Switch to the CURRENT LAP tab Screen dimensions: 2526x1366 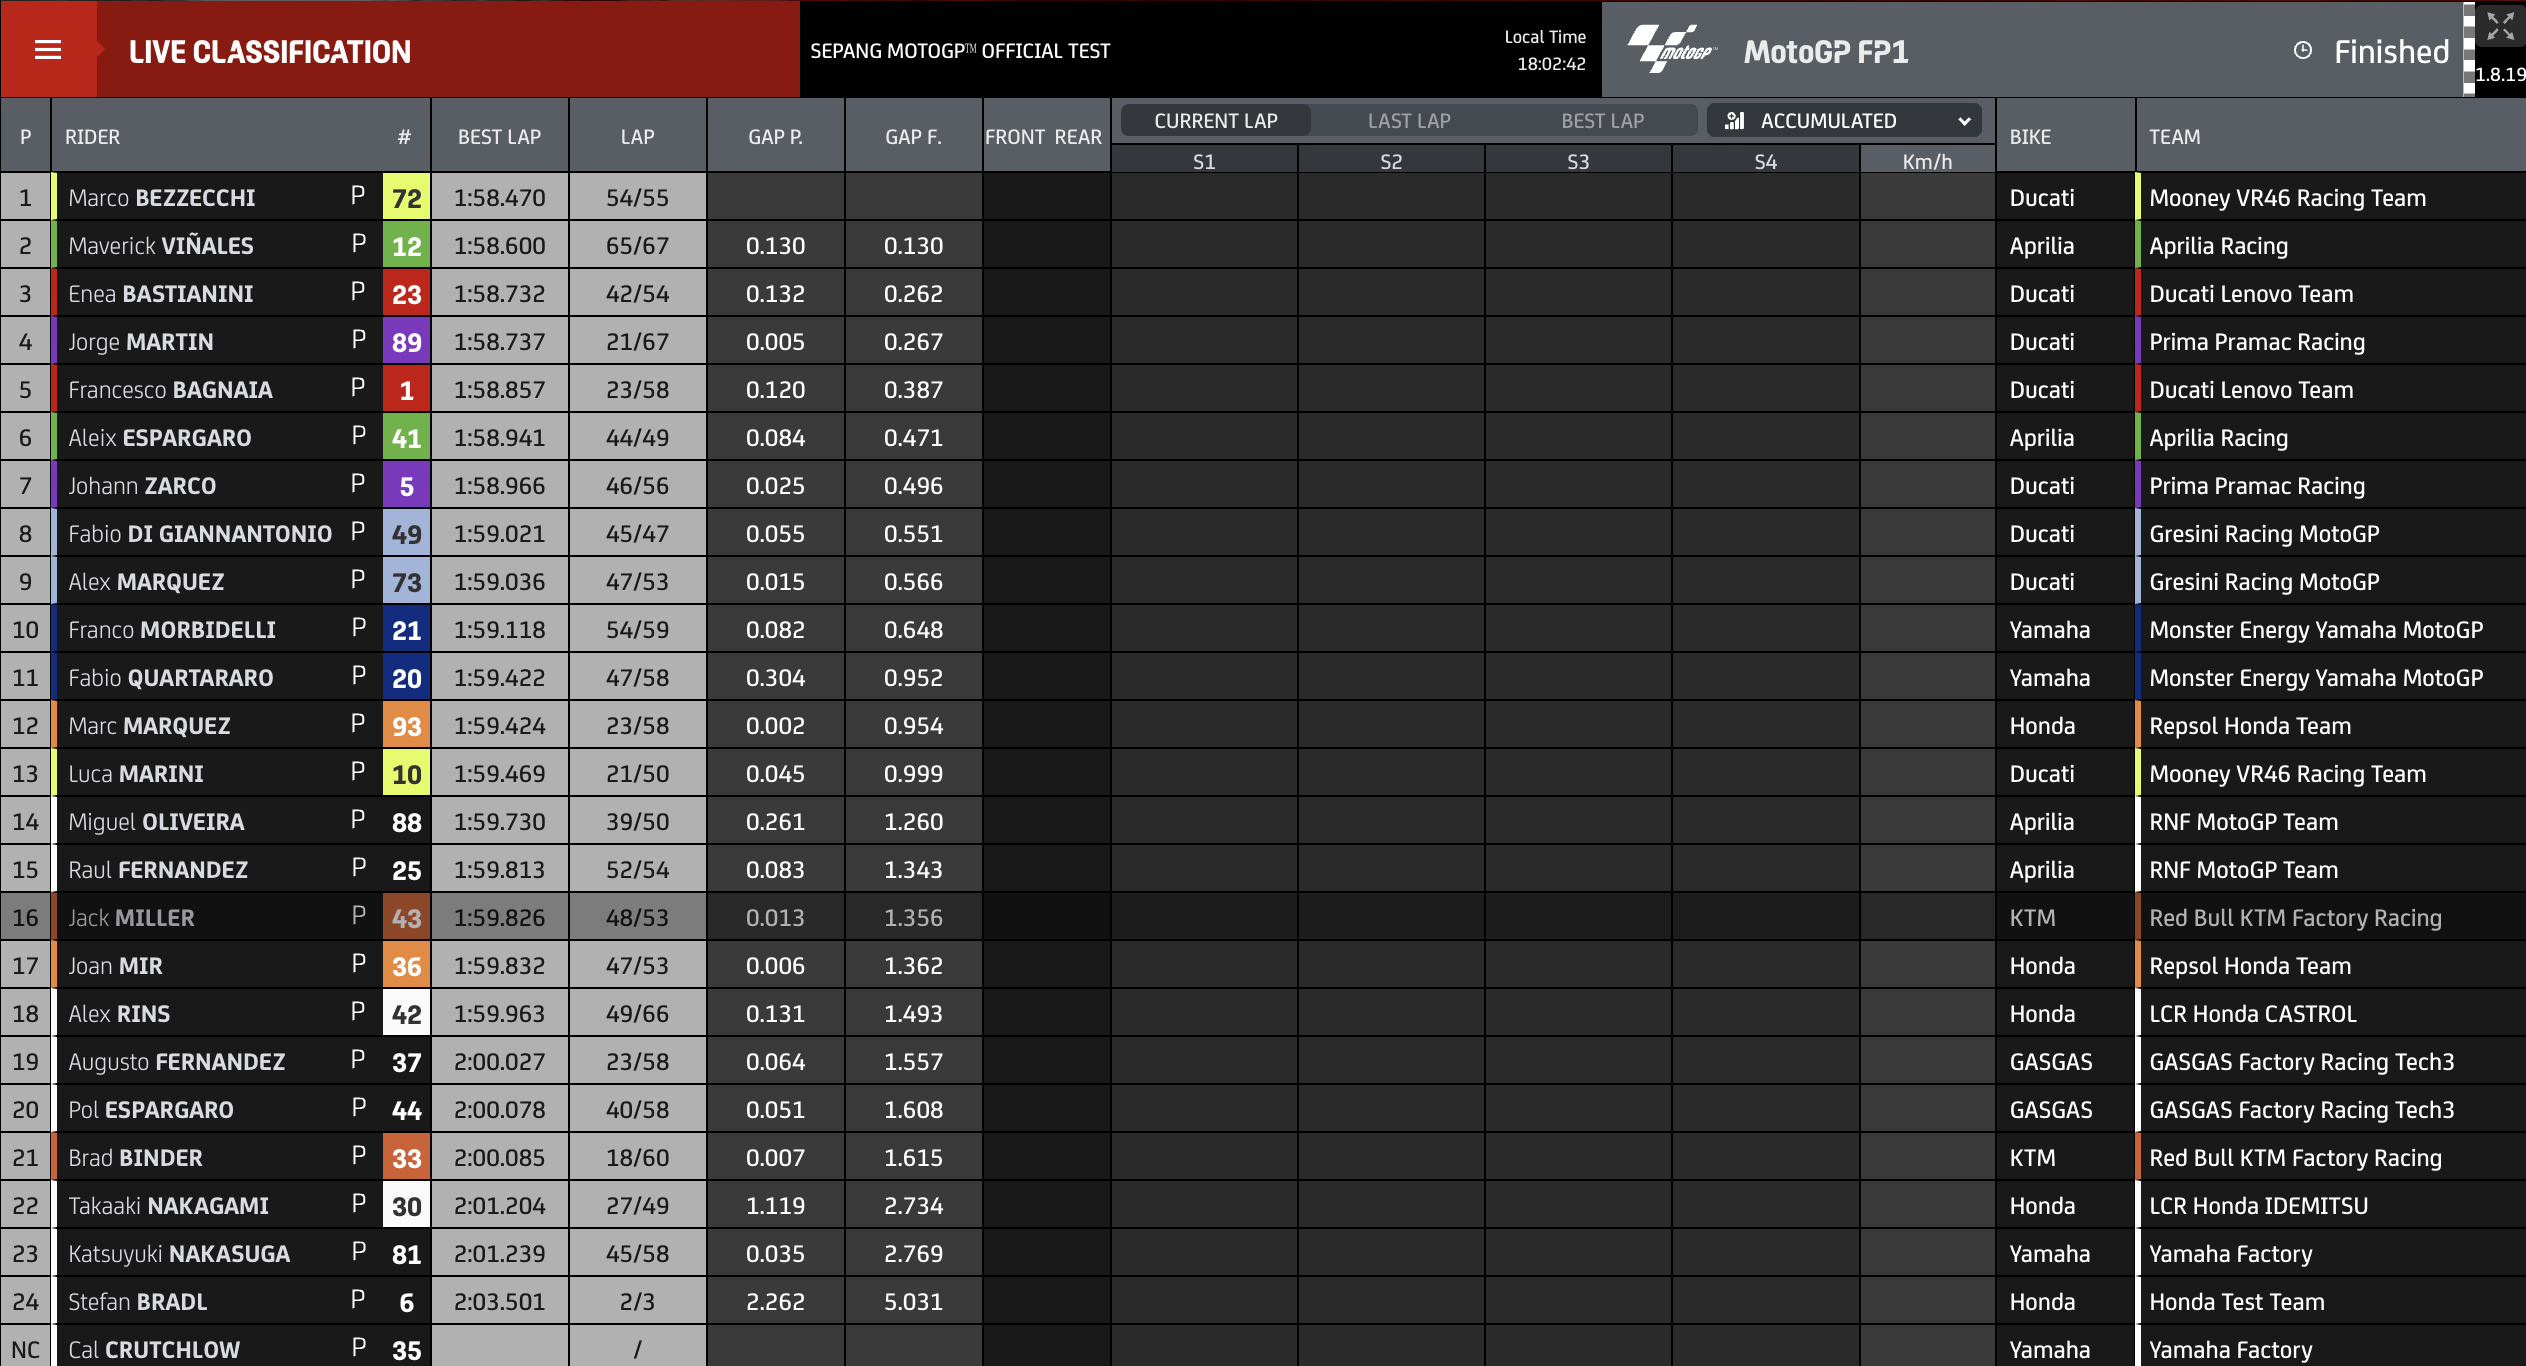coord(1216,121)
